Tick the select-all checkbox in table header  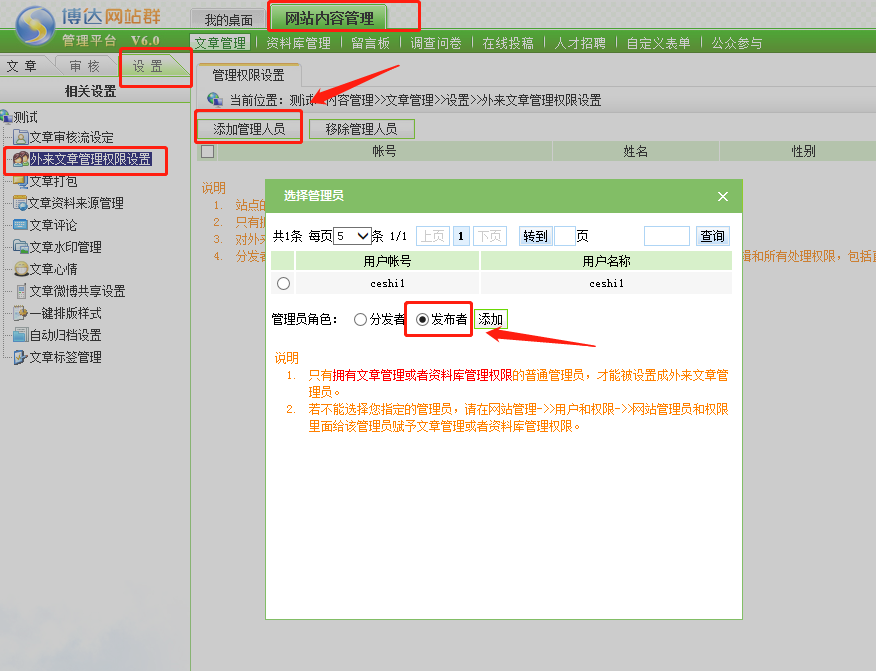(x=208, y=152)
